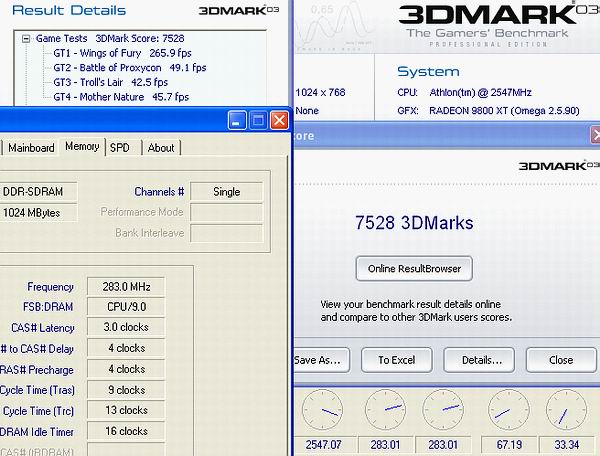Click the RAS# Precharge 4 clocks value

126,369
